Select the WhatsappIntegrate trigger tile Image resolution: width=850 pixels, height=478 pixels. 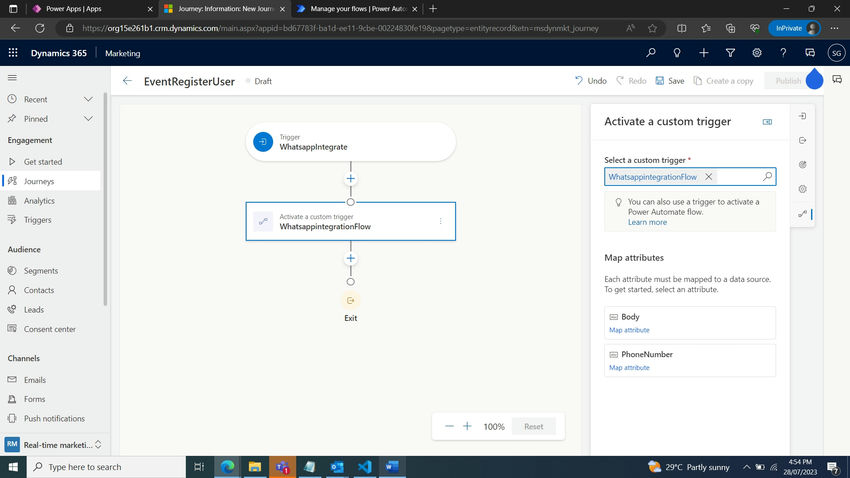(x=351, y=142)
